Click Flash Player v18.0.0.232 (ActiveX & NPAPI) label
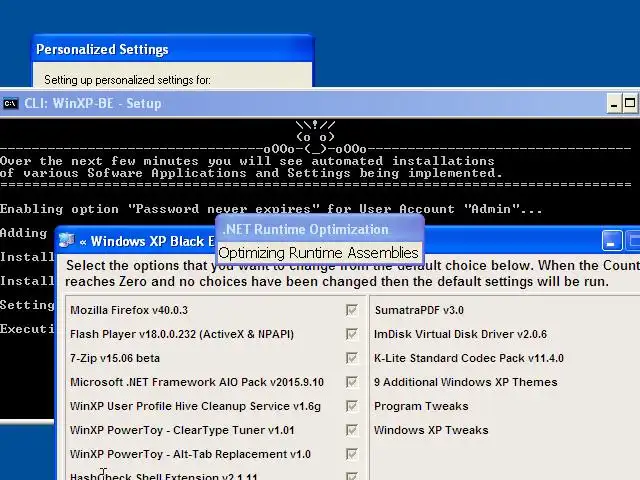The height and width of the screenshot is (480, 640). [182, 334]
